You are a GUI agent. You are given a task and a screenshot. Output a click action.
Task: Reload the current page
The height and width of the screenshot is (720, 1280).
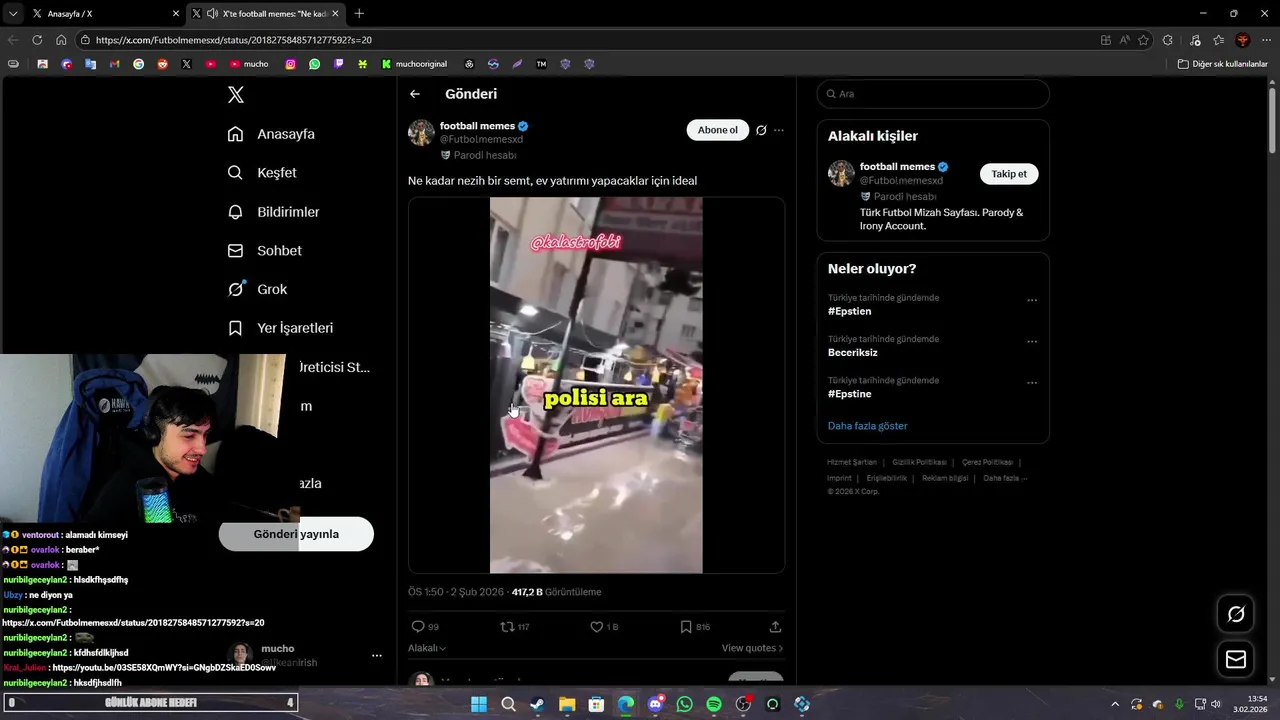(37, 40)
